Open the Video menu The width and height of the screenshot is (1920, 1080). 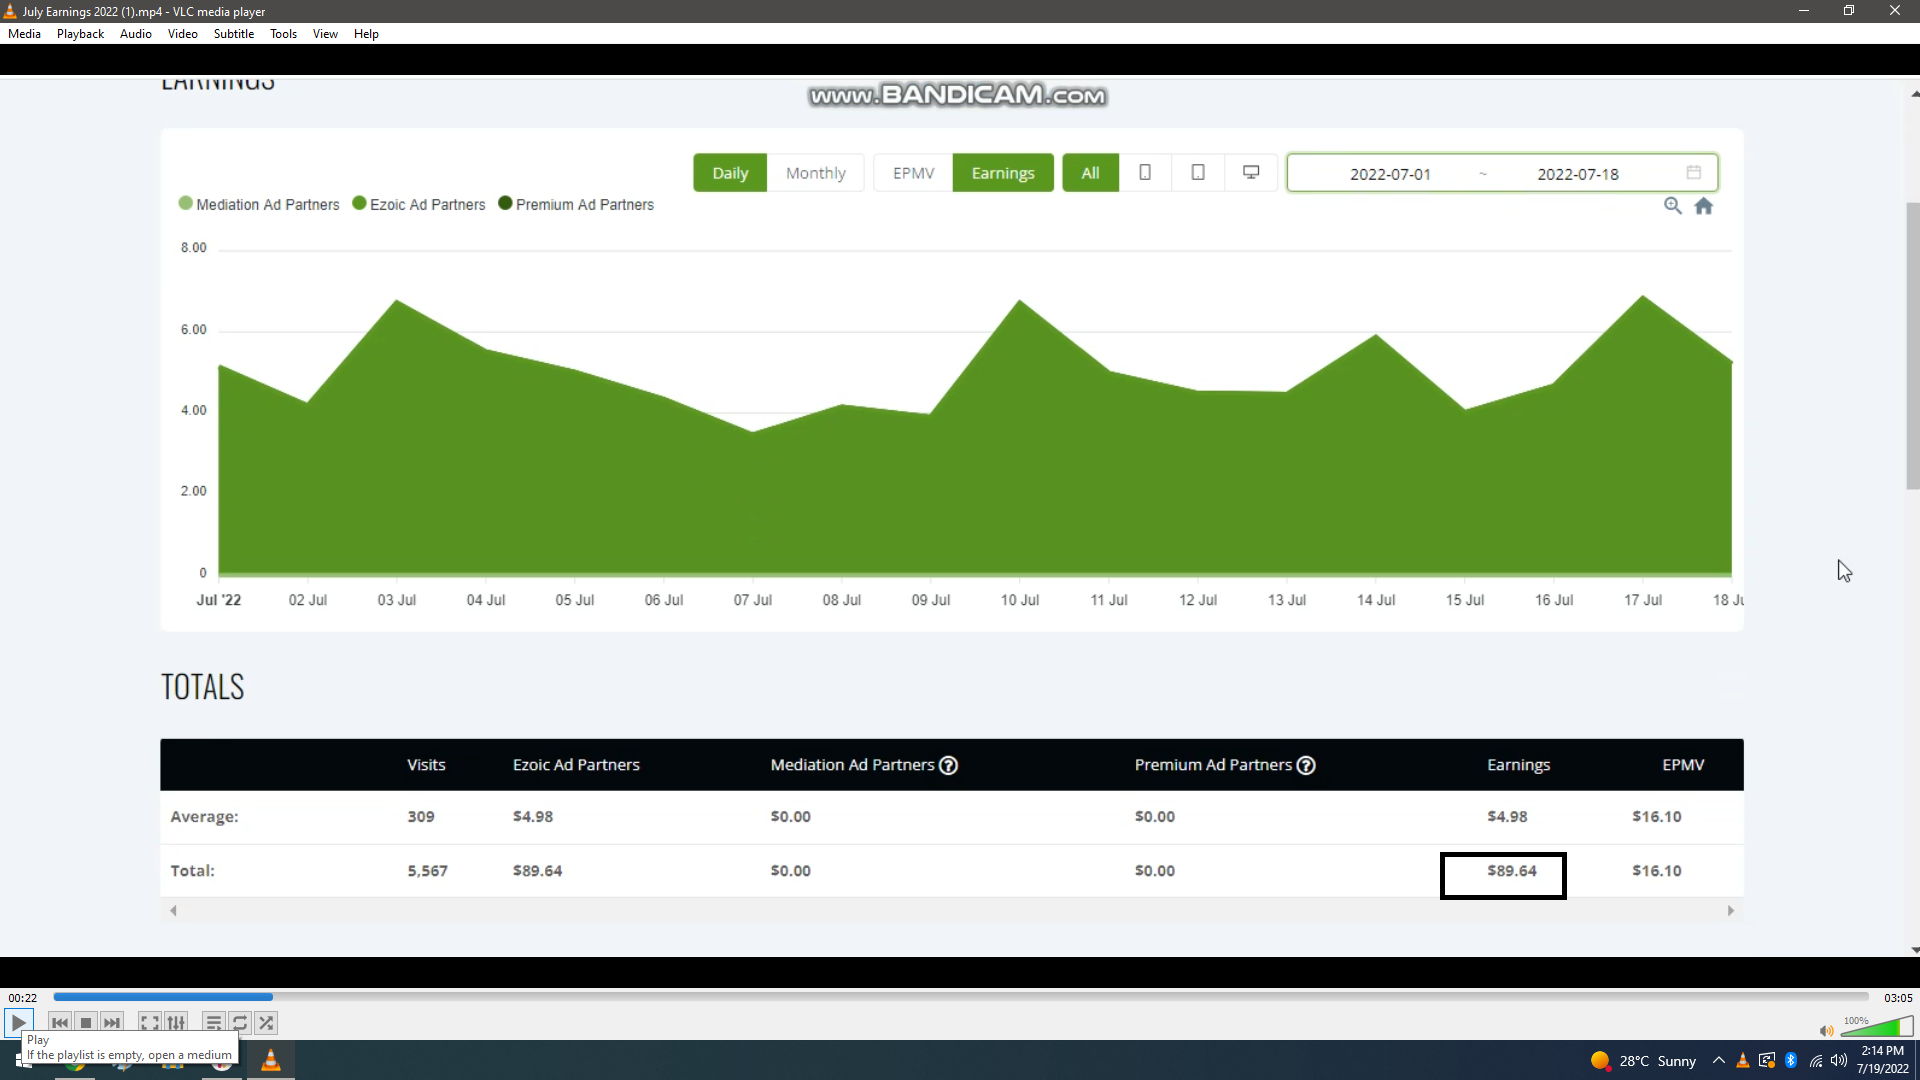click(183, 34)
